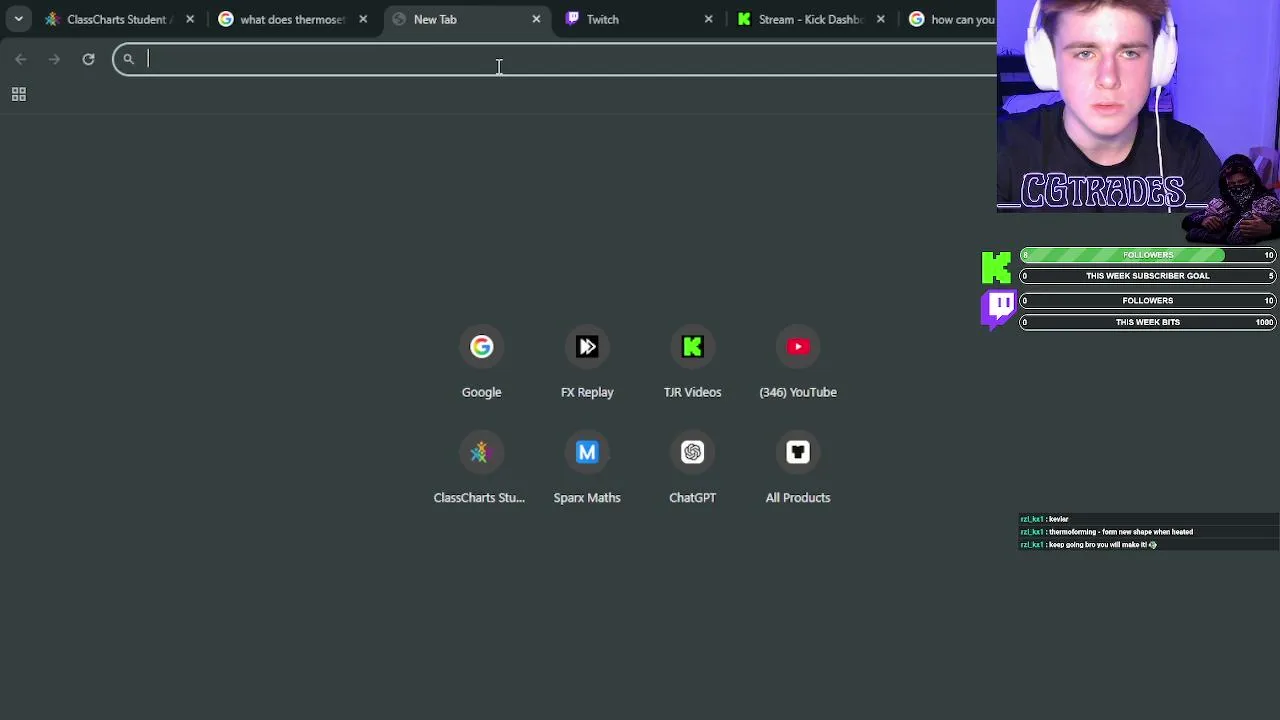The width and height of the screenshot is (1280, 720).
Task: Click the browser back arrow
Action: (x=21, y=59)
